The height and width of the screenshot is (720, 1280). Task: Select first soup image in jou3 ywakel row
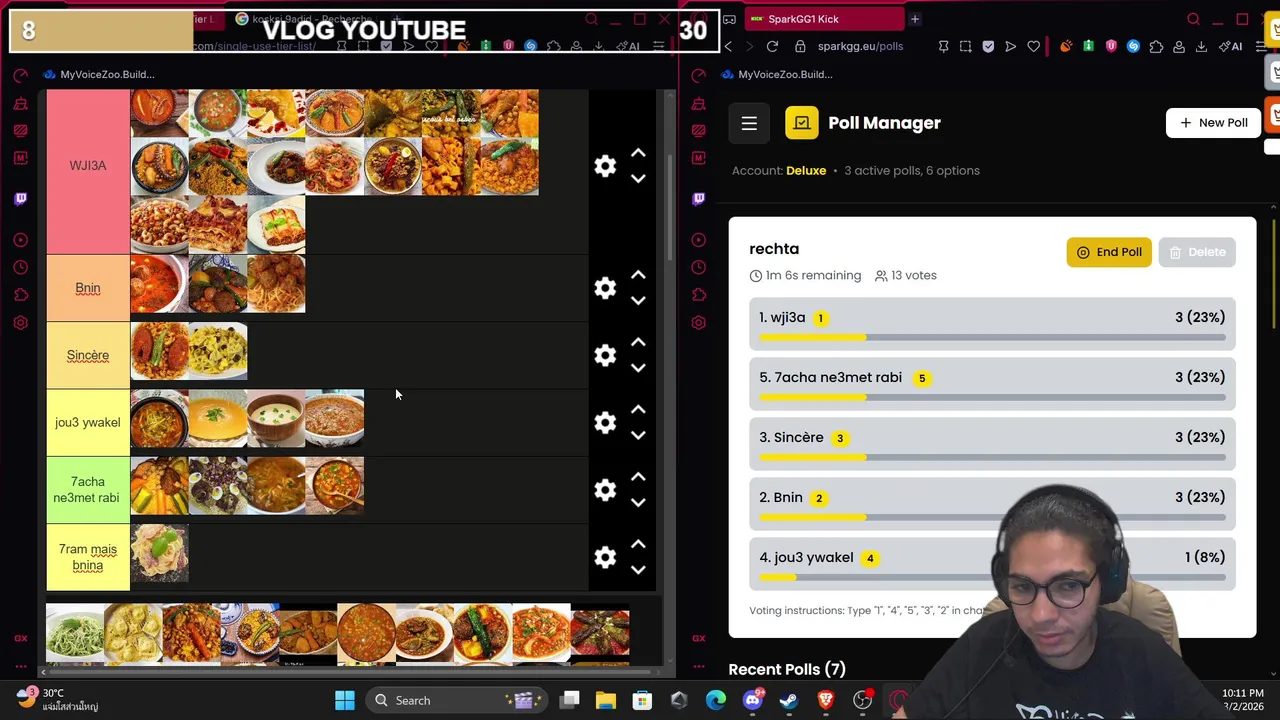[159, 418]
